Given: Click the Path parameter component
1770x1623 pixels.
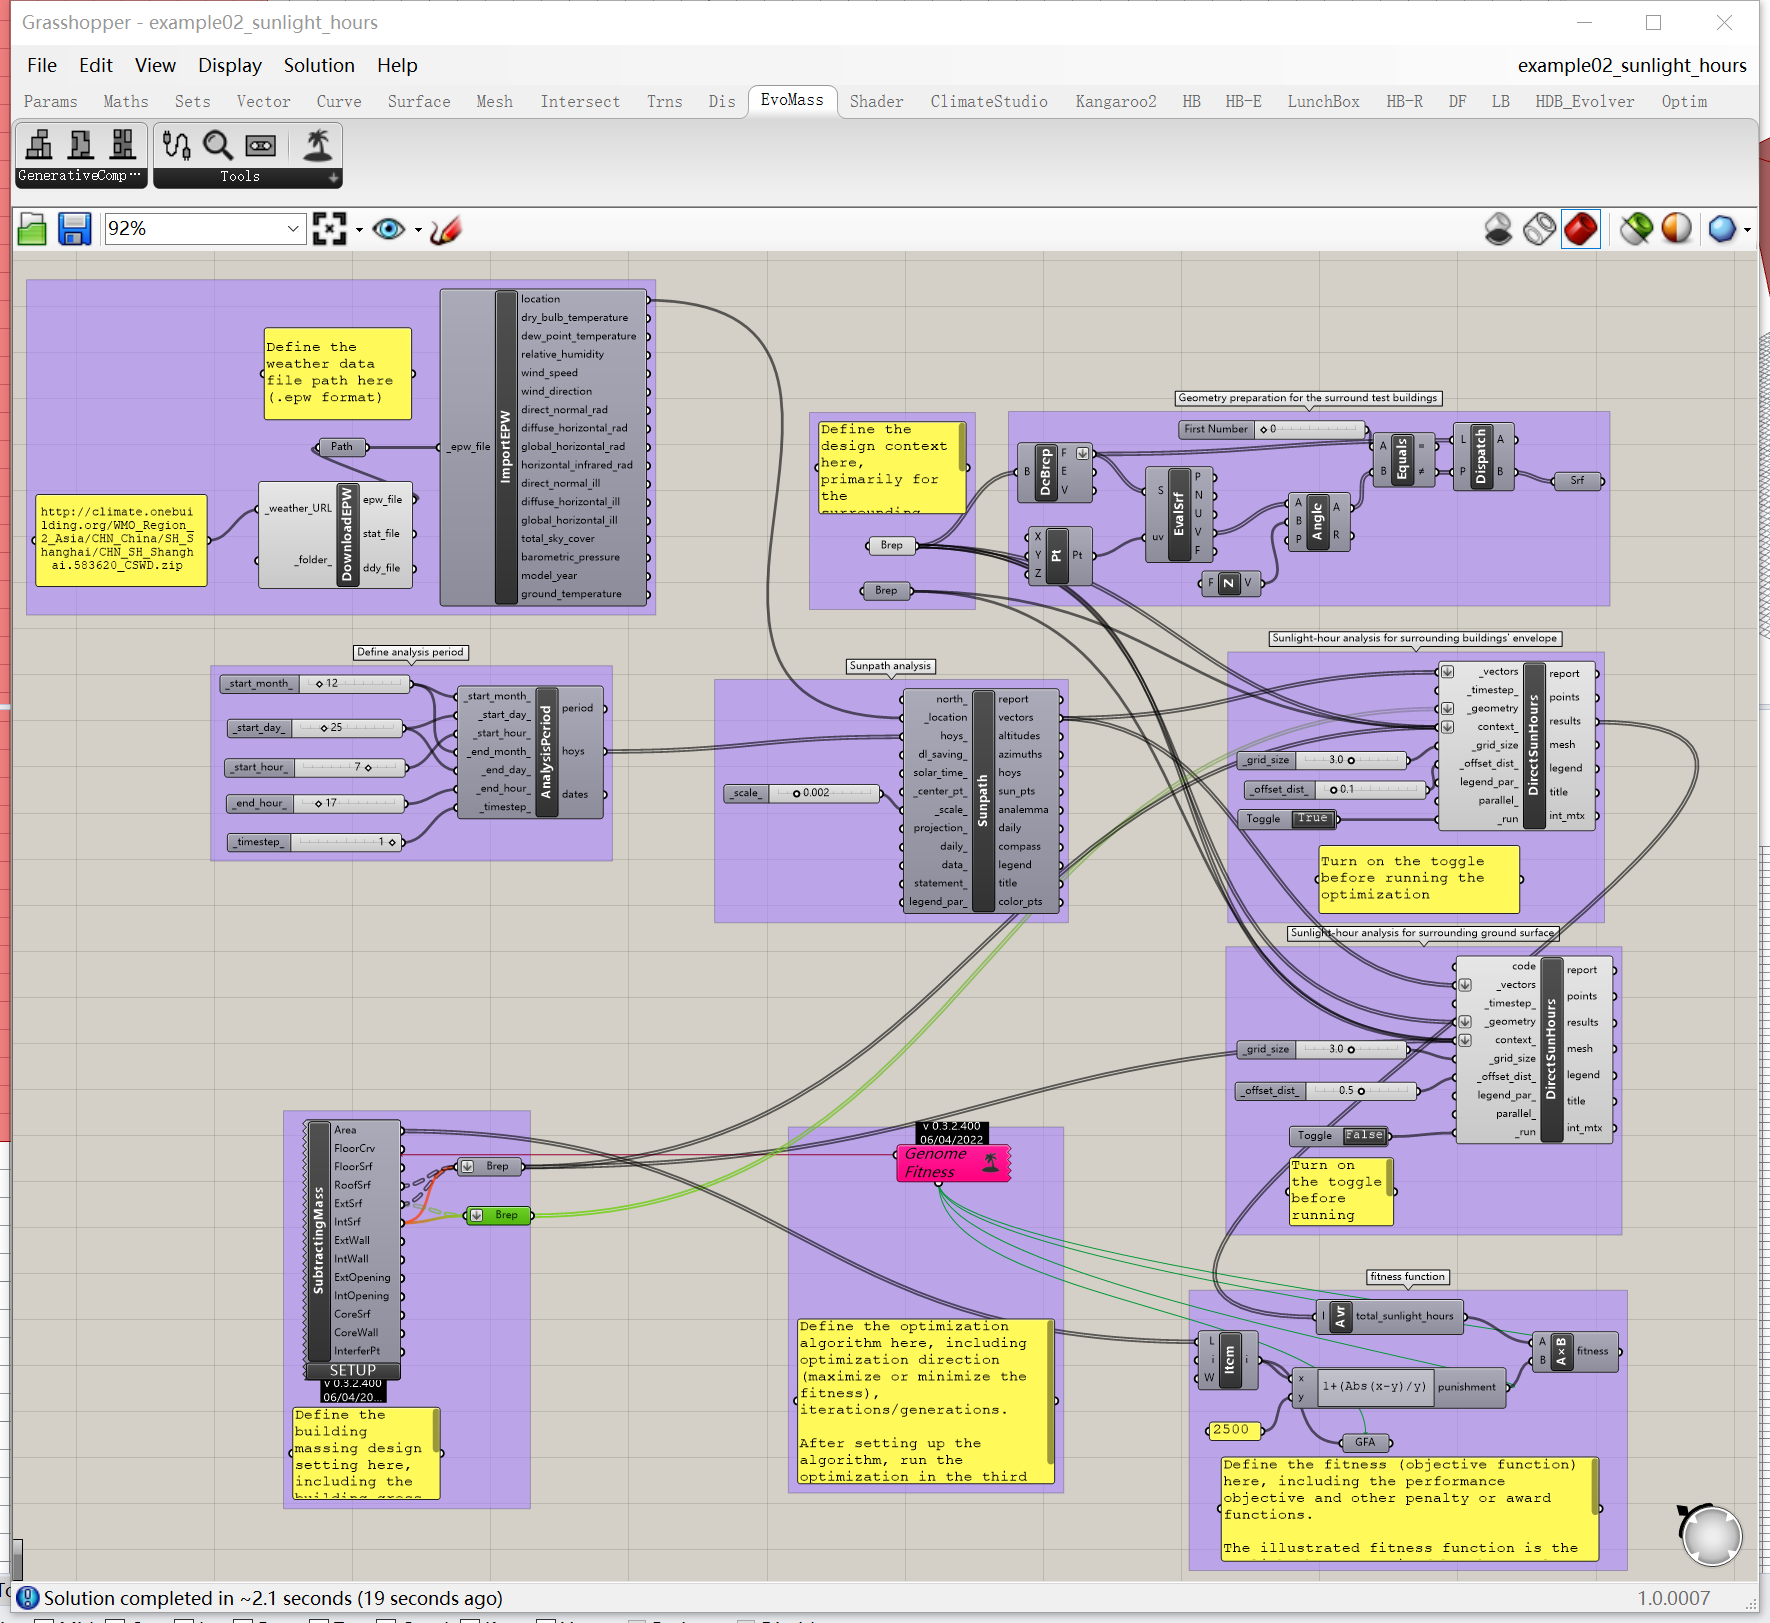Looking at the screenshot, I should click(342, 447).
